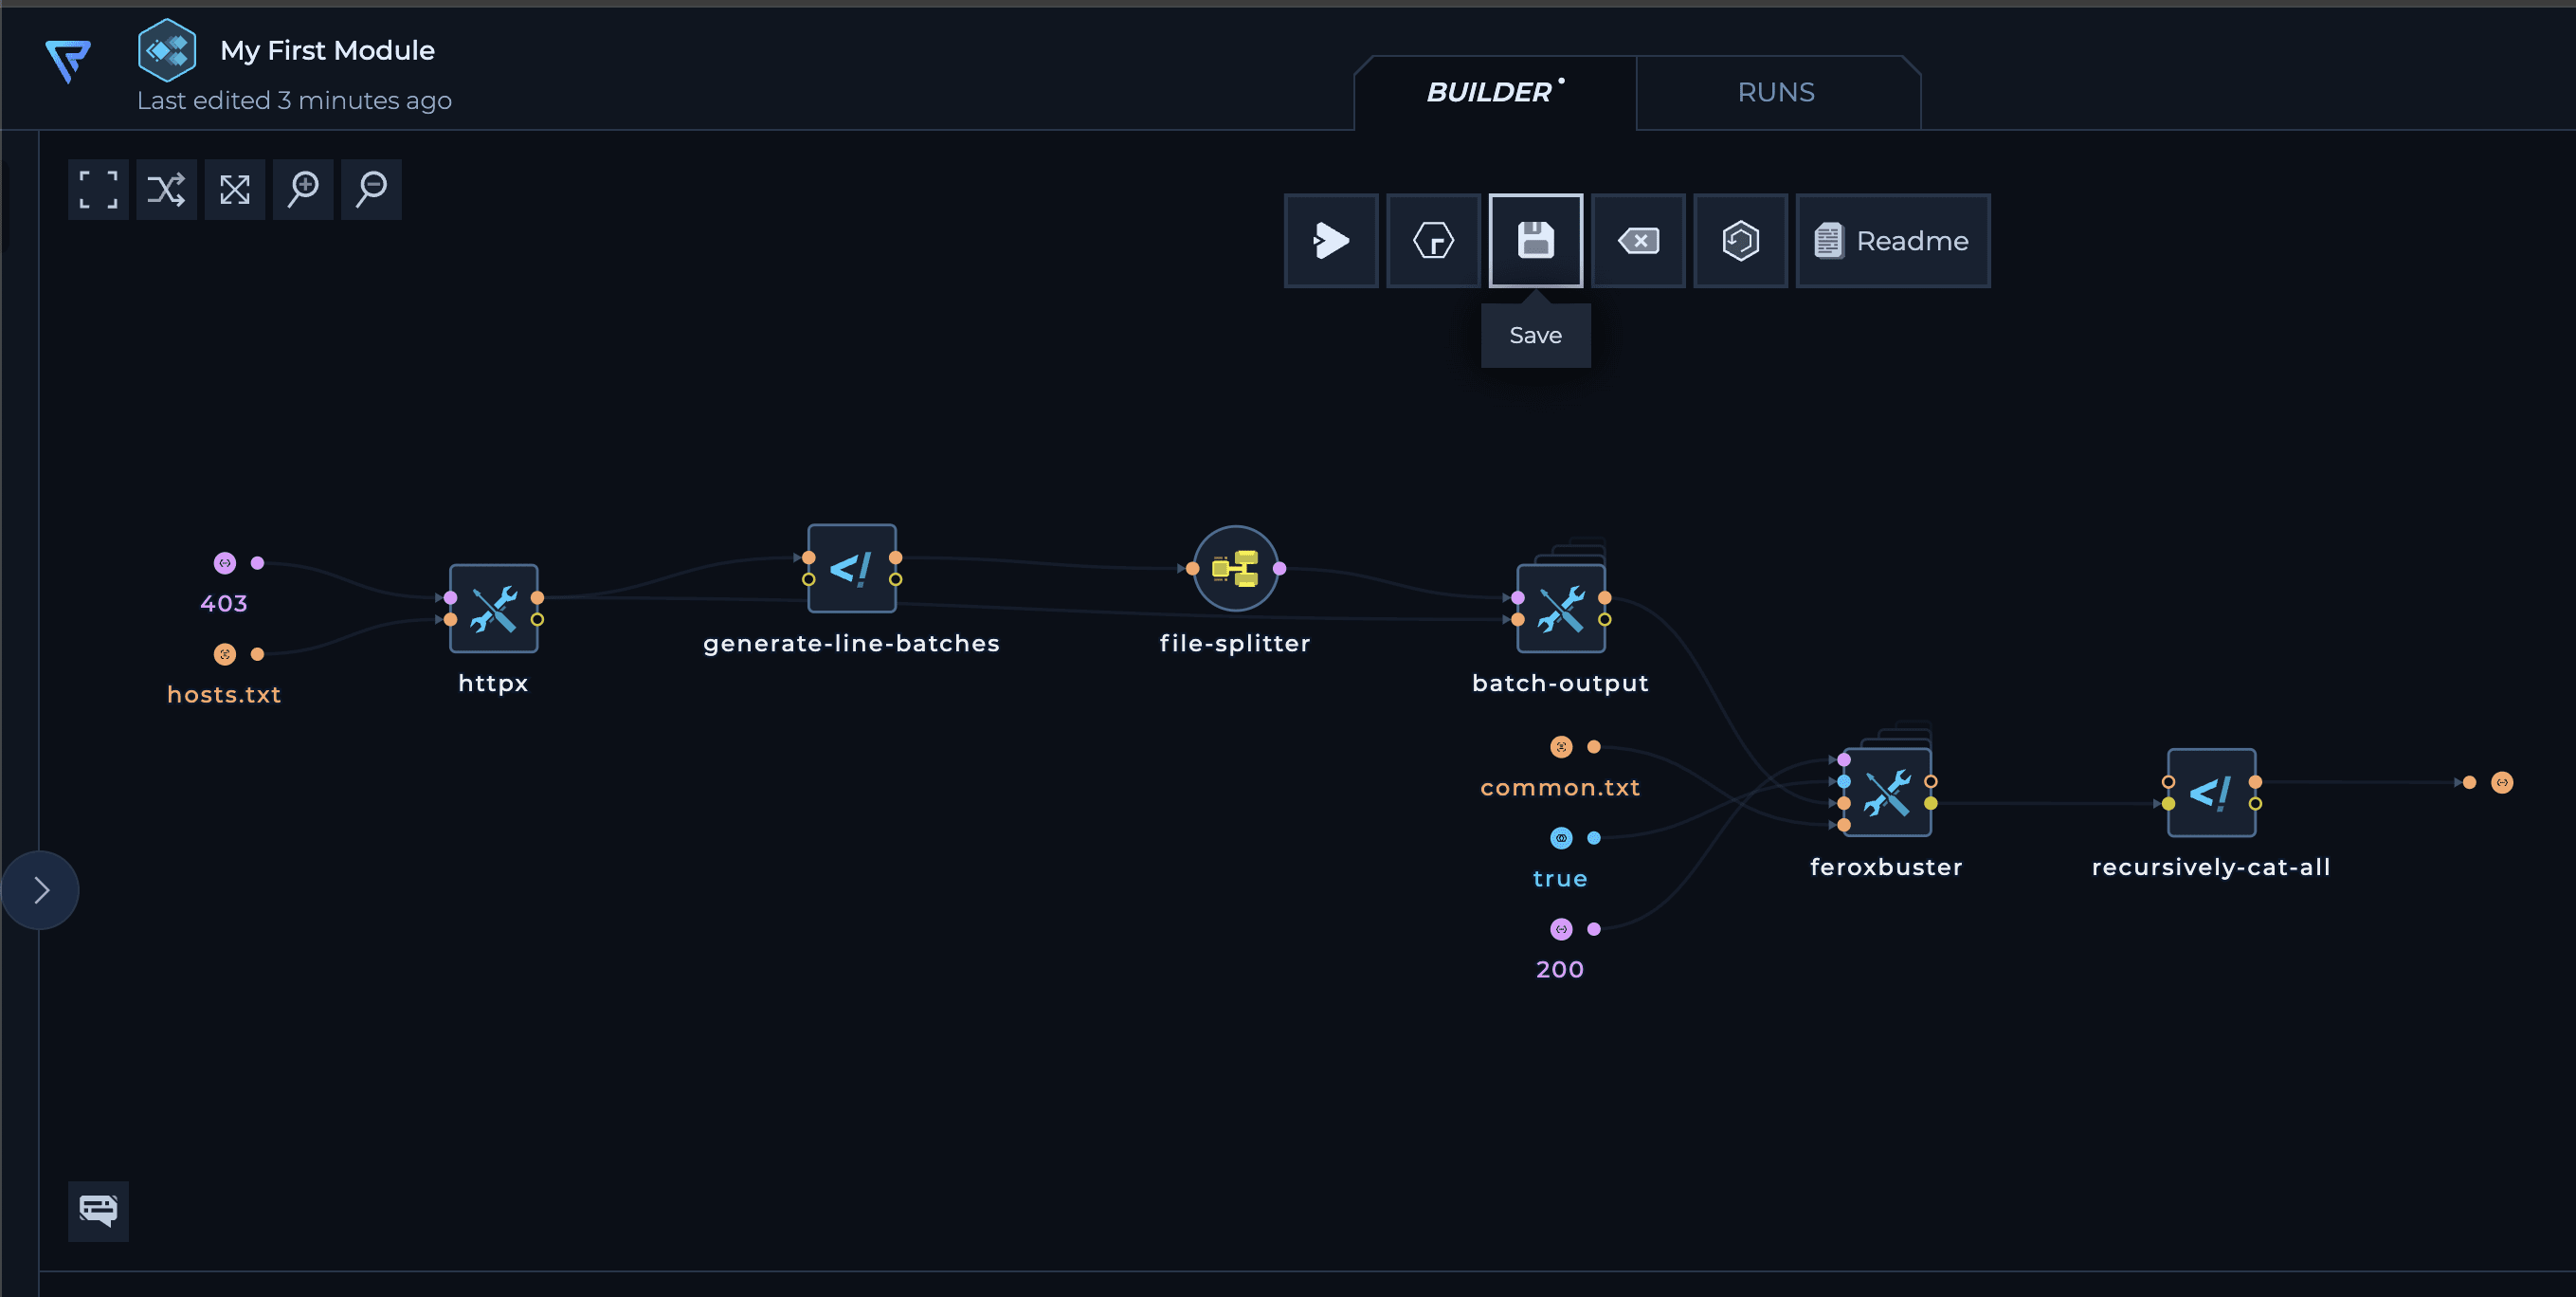Click the auto-layout shuffle icon
2576x1297 pixels.
(x=166, y=189)
